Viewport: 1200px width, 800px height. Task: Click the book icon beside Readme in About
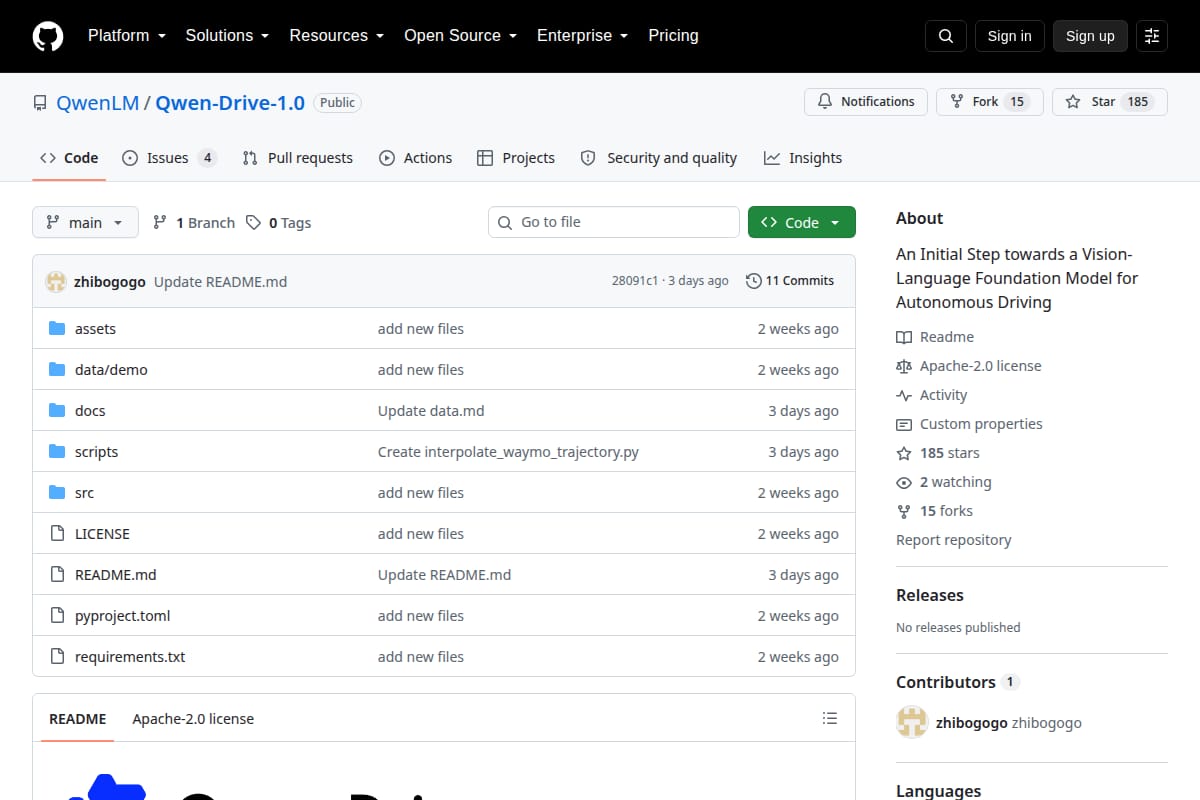point(904,337)
